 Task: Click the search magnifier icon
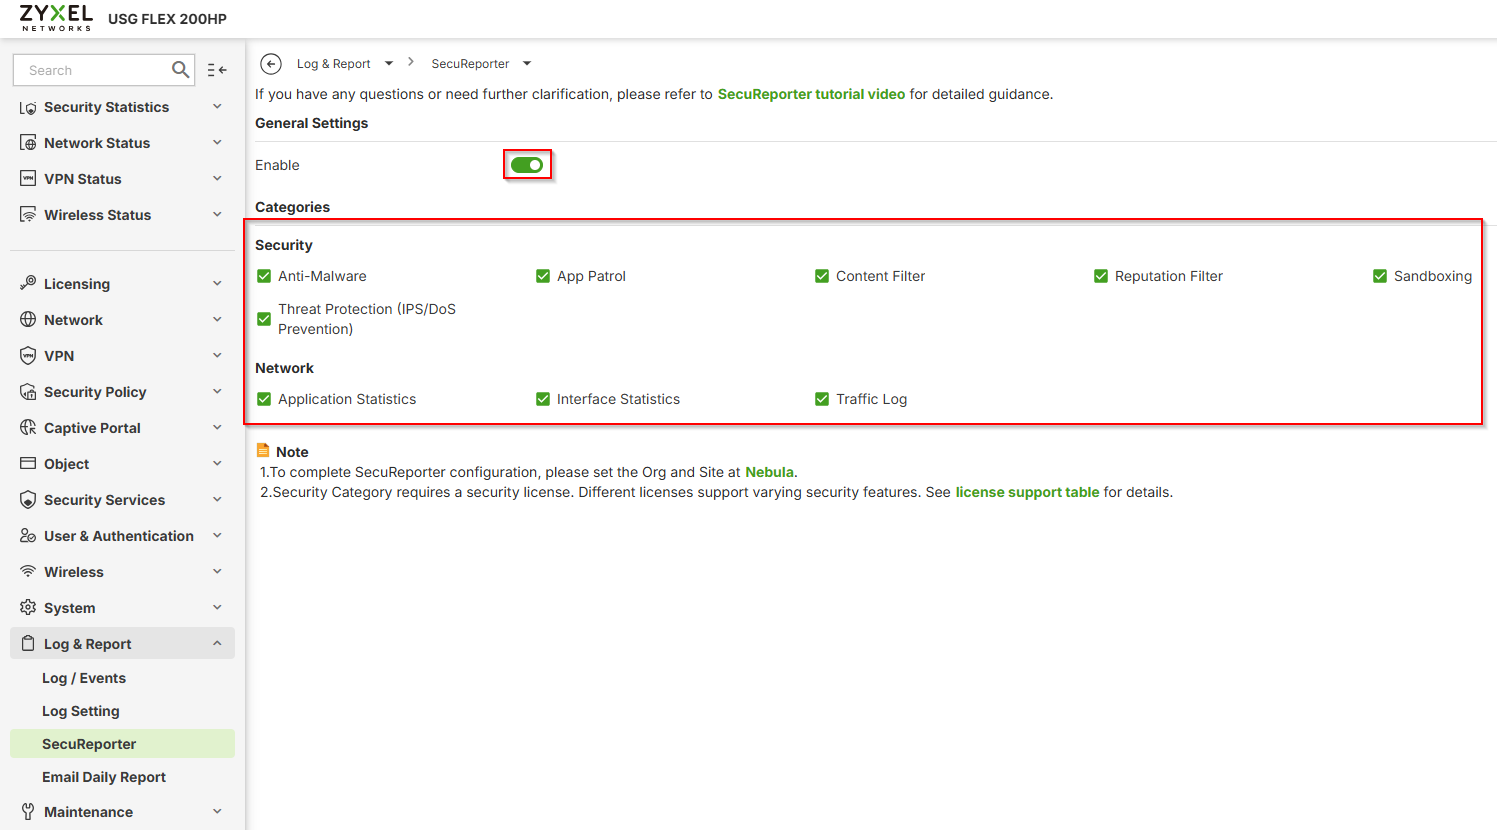click(x=180, y=70)
